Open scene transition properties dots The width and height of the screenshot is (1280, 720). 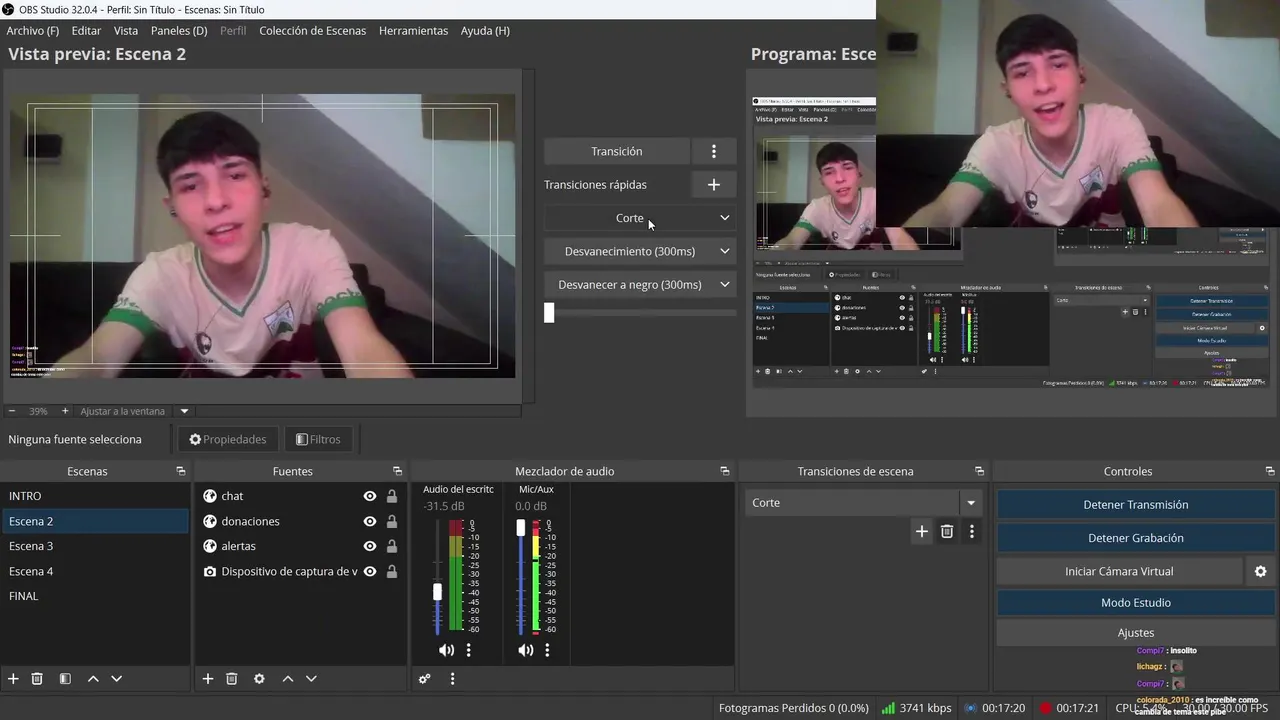(972, 531)
